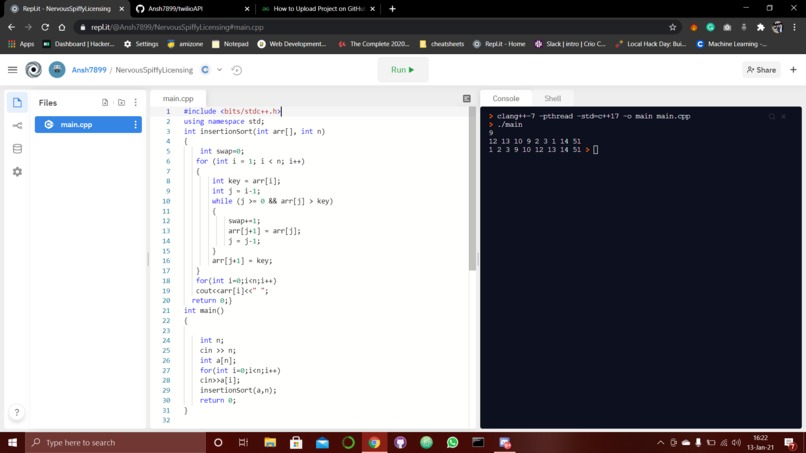Open the Apps bookmark
The image size is (806, 453).
click(21, 44)
